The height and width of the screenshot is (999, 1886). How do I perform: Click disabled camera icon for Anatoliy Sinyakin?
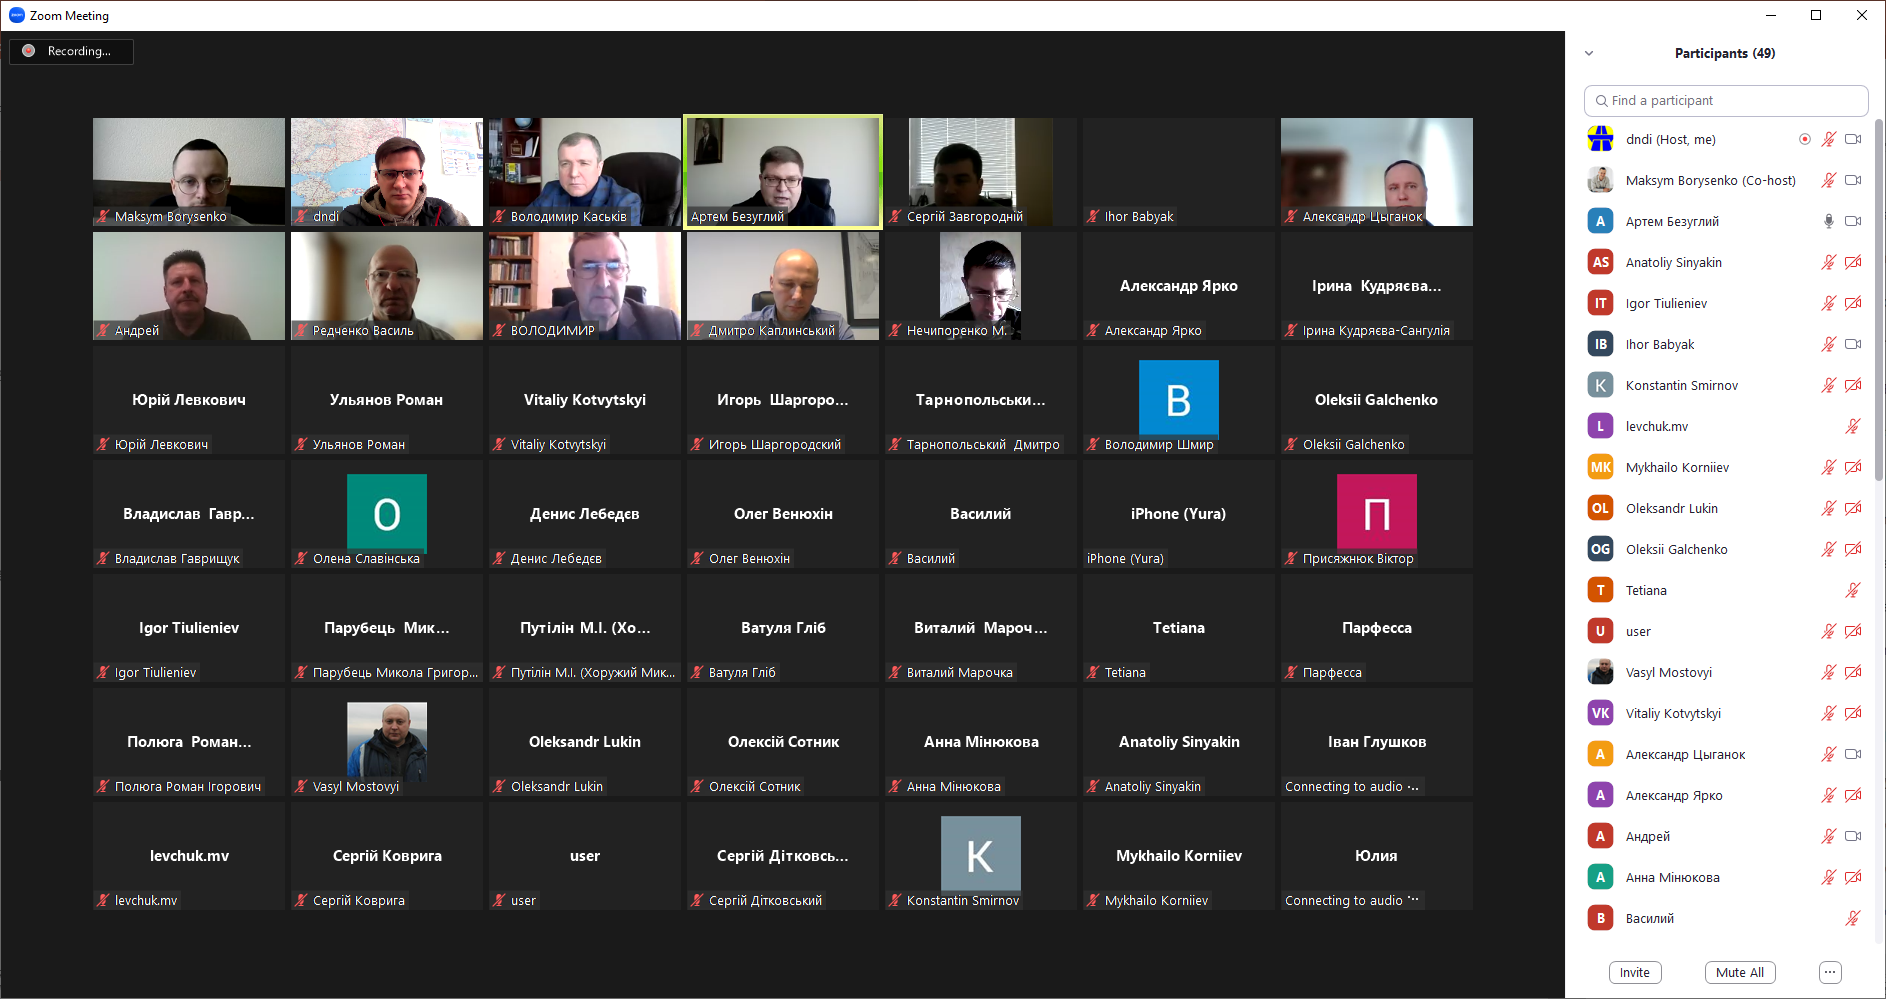1853,262
